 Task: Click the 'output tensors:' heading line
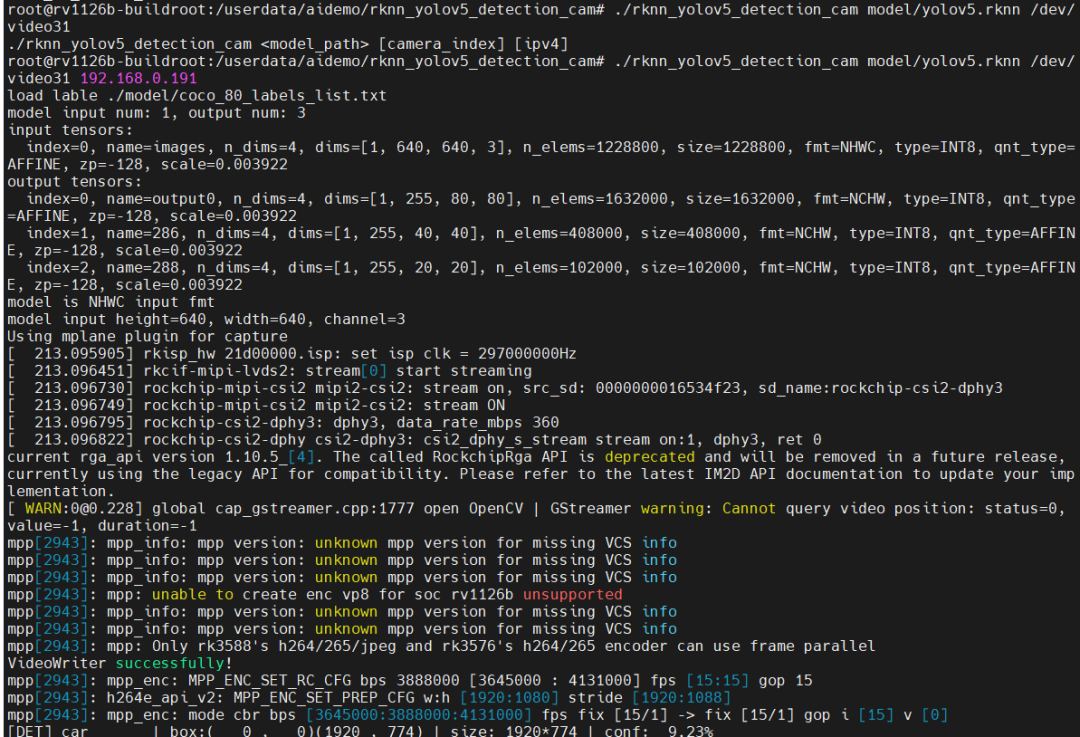[74, 182]
